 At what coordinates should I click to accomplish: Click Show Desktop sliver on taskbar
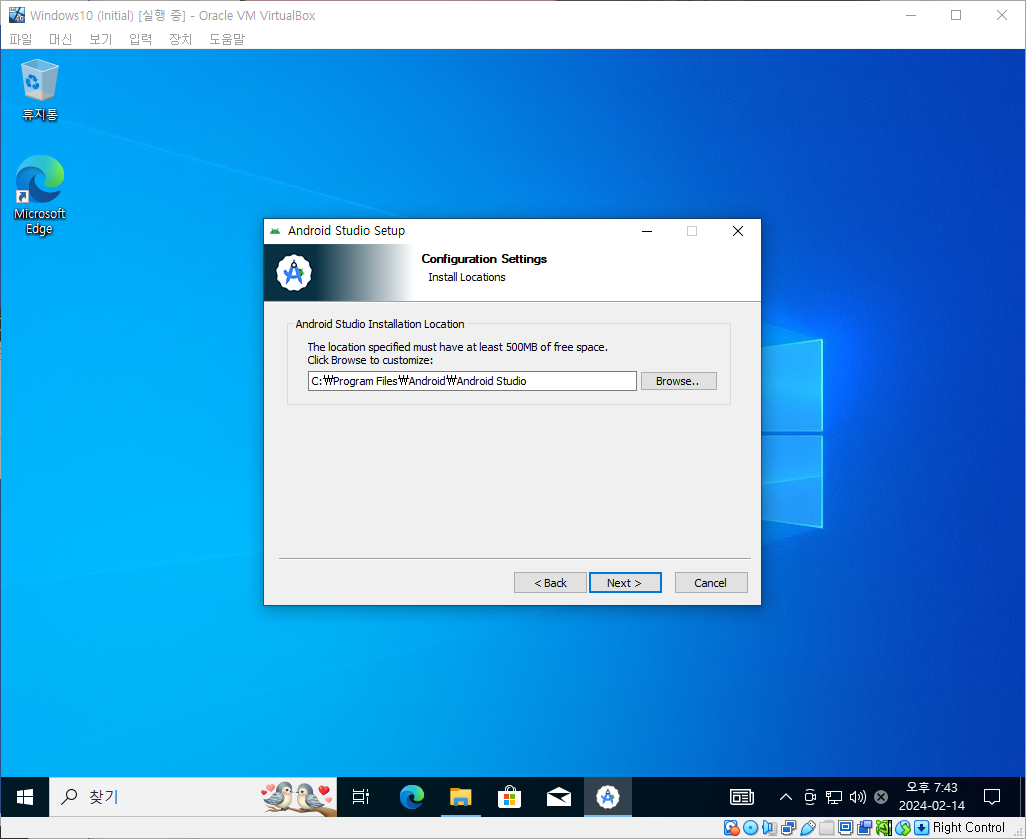[1022, 796]
